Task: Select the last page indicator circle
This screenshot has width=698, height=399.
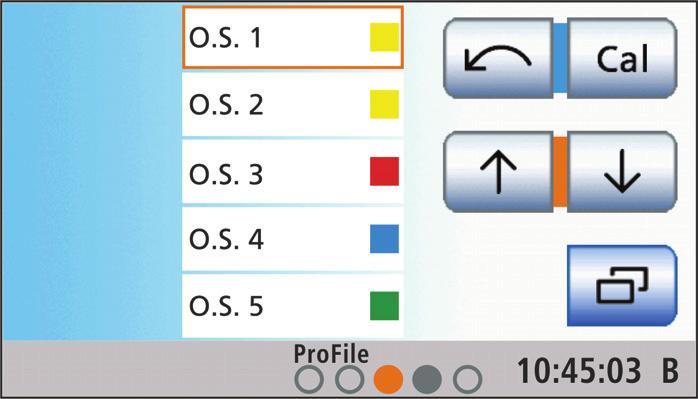Action: 467,380
